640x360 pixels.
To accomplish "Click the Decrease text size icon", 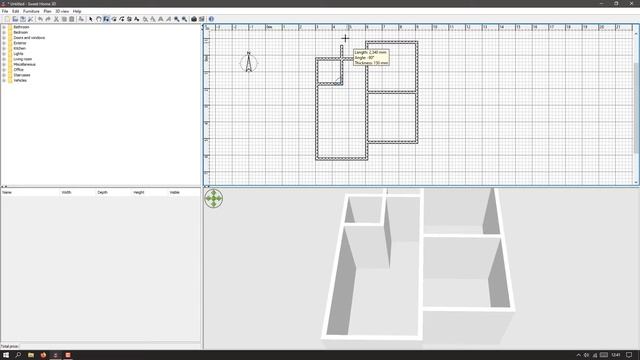I will 153,19.
